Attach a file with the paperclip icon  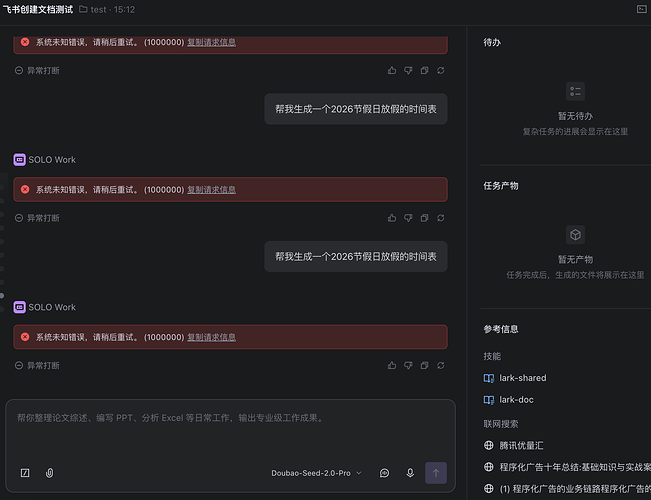click(49, 473)
